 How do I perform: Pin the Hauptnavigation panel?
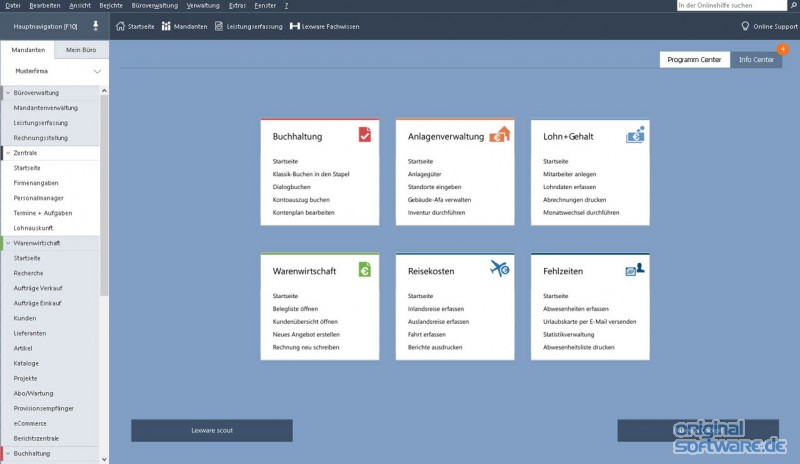click(x=95, y=26)
